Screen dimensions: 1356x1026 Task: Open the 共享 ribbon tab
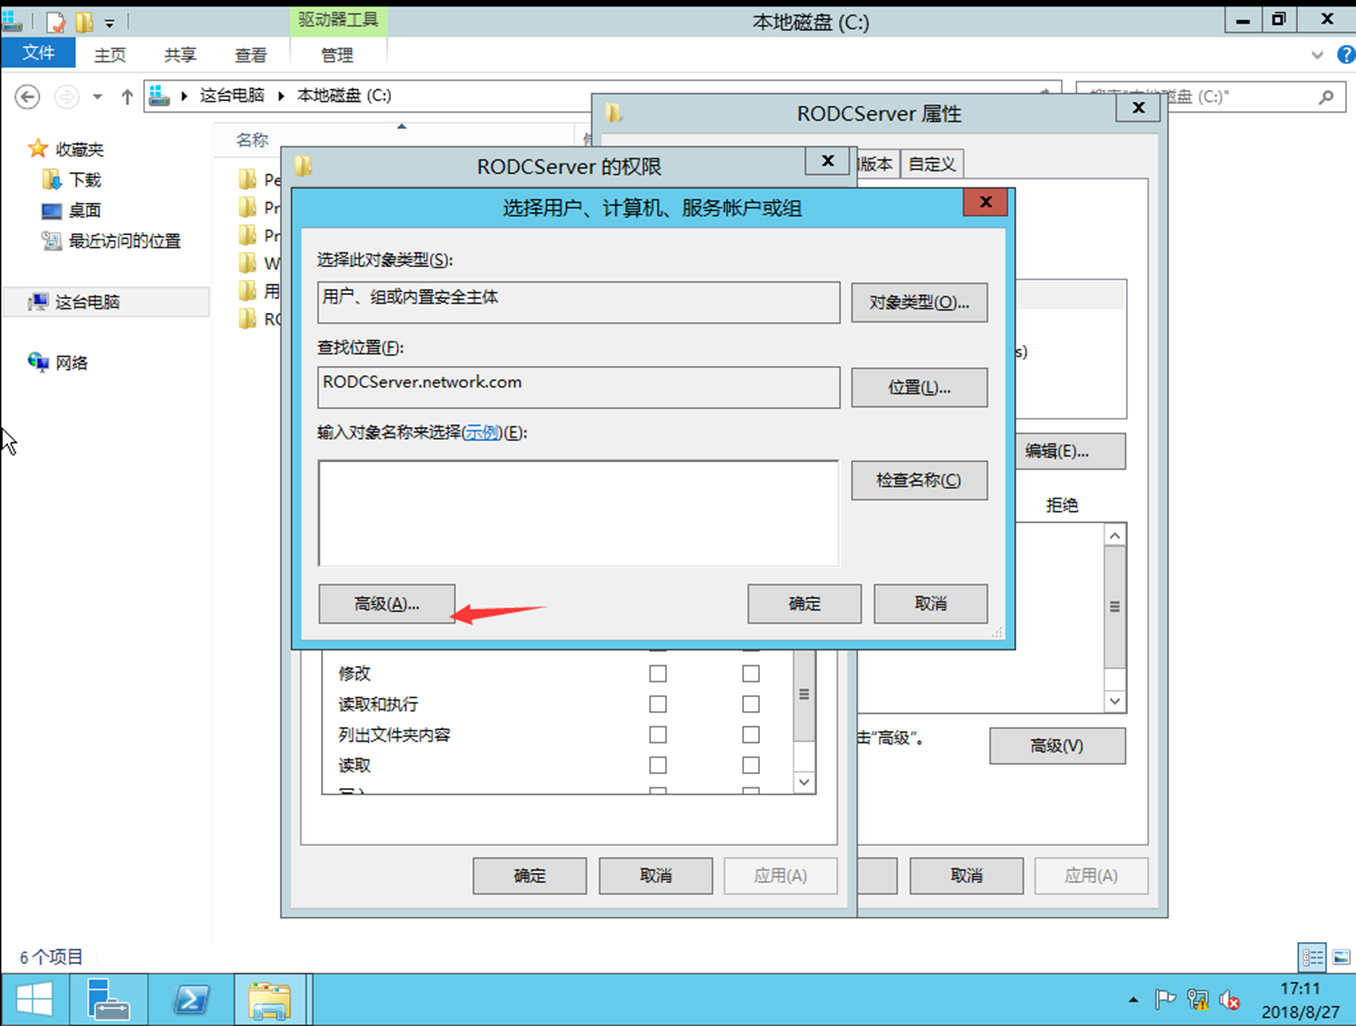point(180,55)
